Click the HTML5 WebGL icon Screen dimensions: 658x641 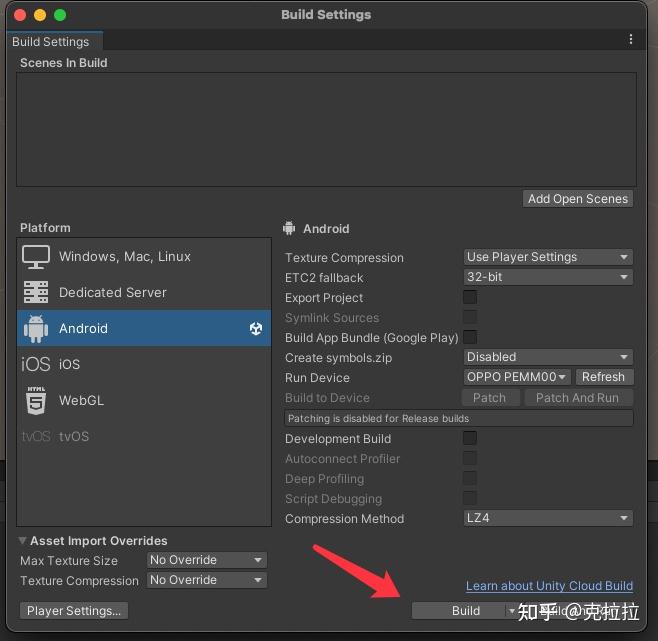36,400
